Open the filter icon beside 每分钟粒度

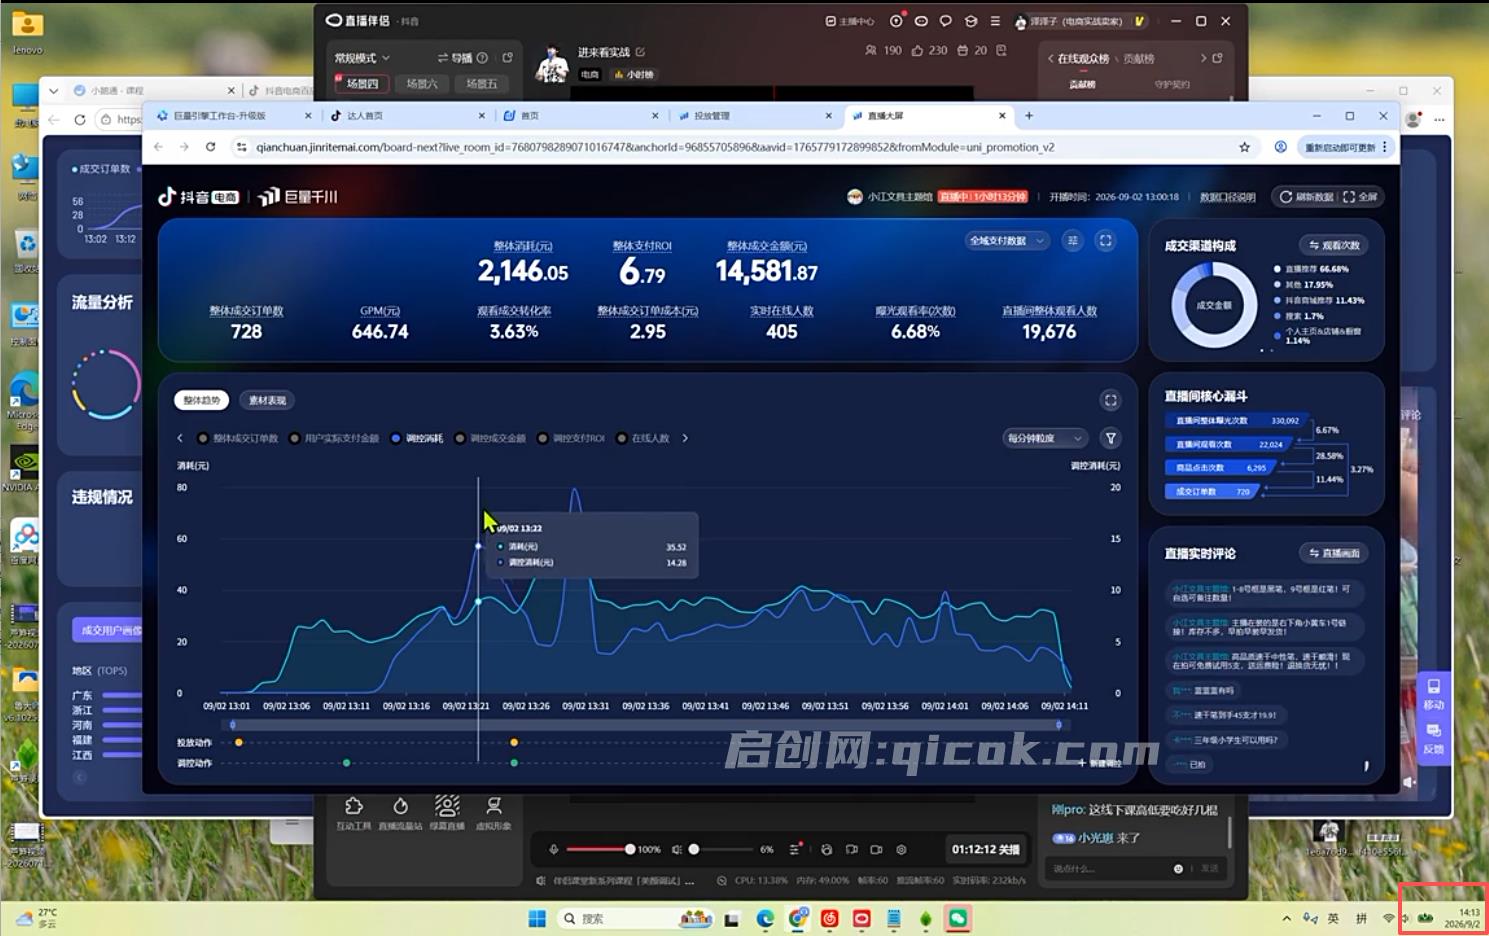pyautogui.click(x=1110, y=438)
